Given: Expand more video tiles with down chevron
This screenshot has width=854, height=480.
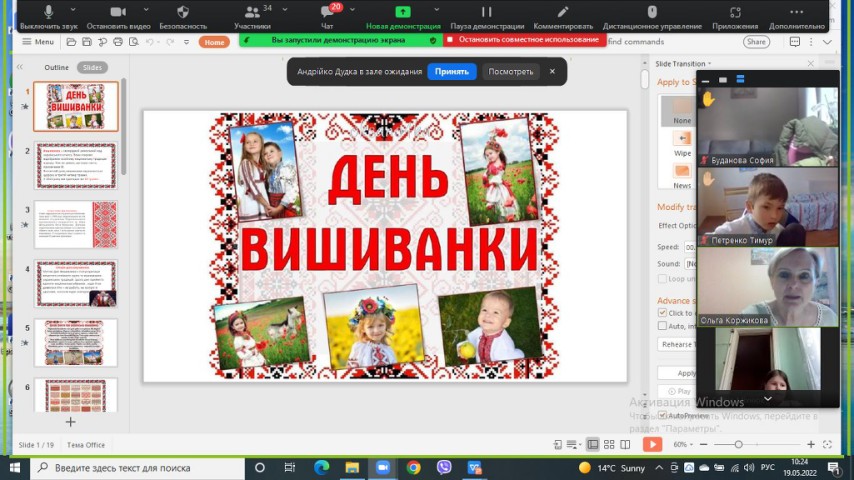Looking at the screenshot, I should (767, 398).
